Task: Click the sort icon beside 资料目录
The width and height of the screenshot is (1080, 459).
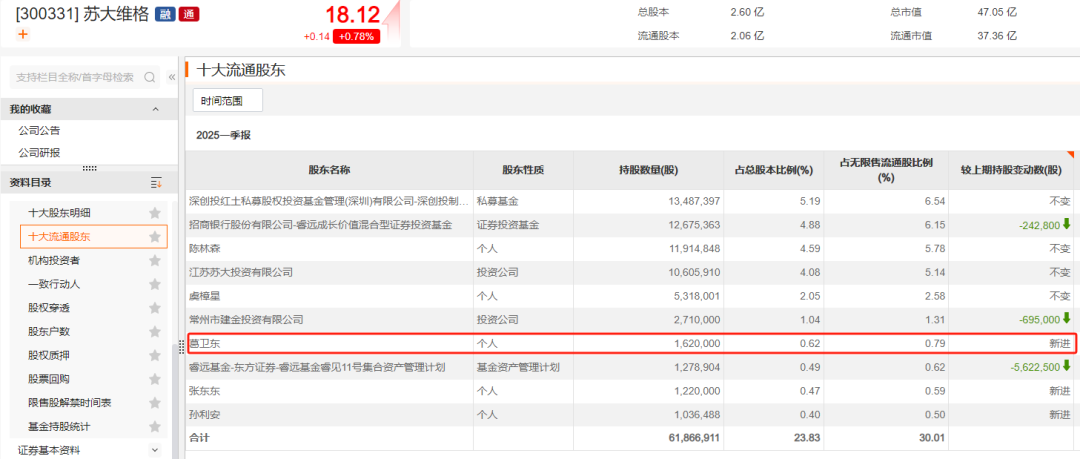Action: (155, 182)
